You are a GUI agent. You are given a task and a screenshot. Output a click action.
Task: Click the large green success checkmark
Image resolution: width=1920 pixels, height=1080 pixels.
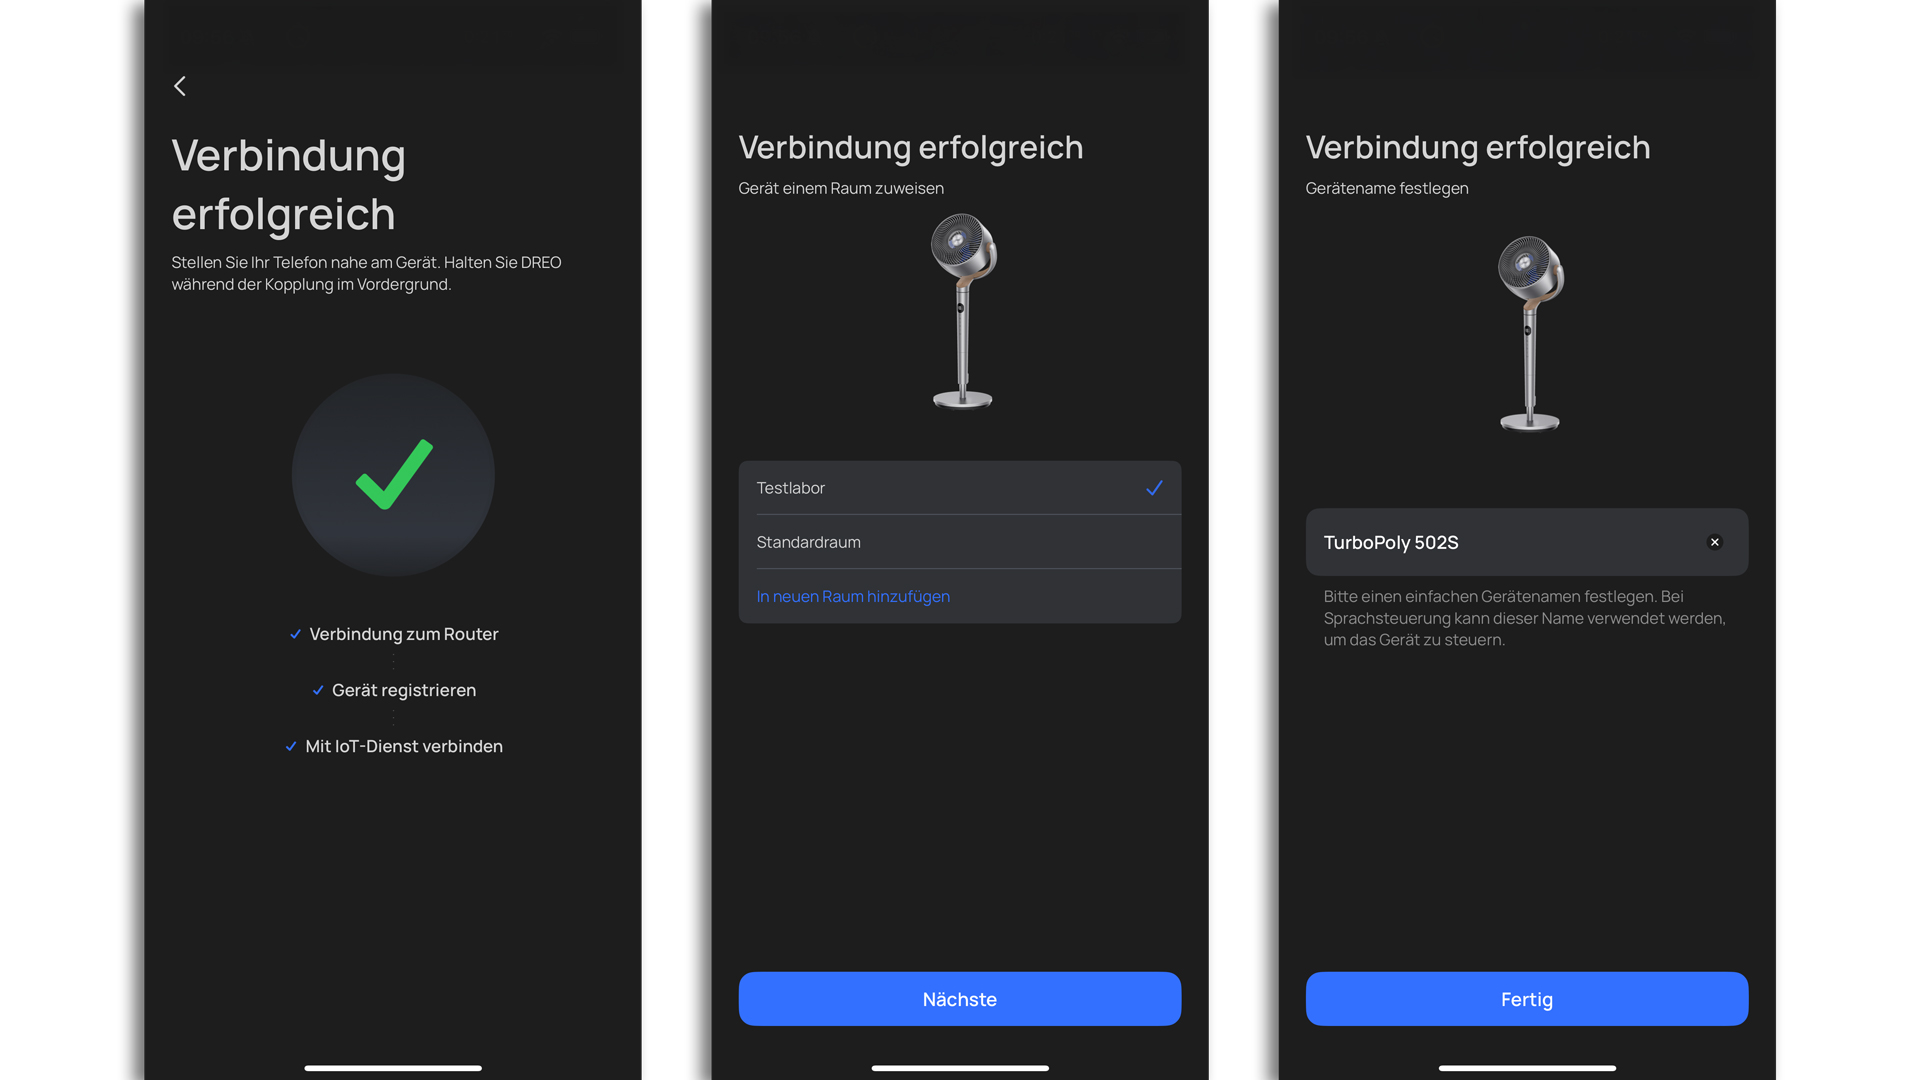pyautogui.click(x=394, y=475)
